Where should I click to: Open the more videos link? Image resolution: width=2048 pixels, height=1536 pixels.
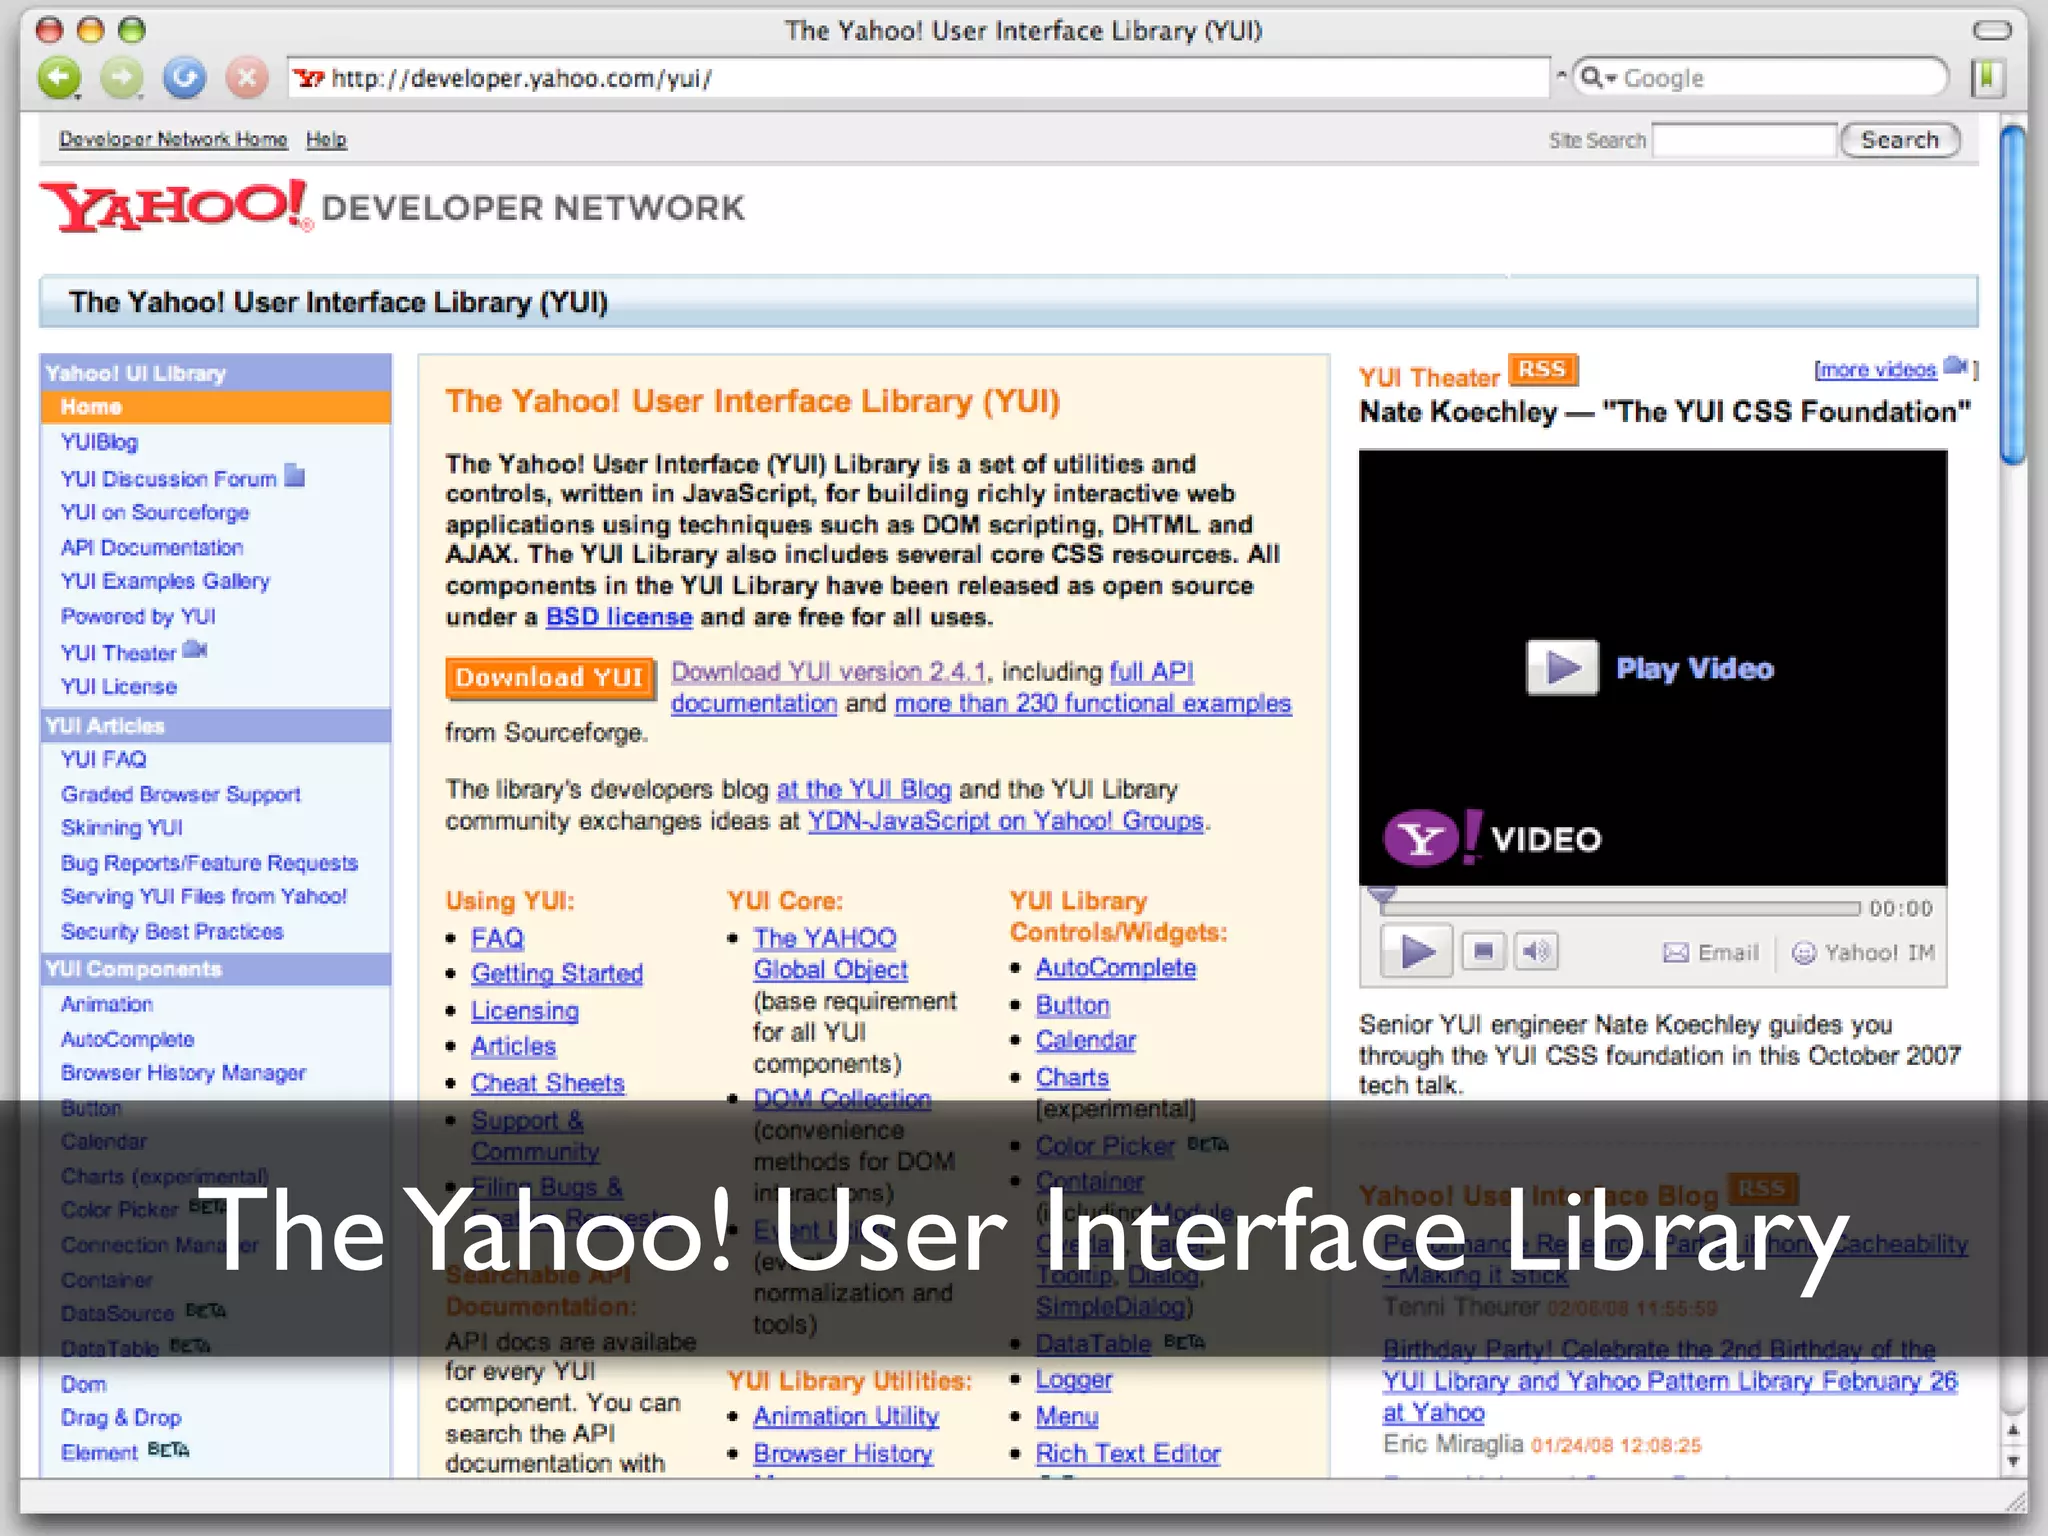(1876, 370)
